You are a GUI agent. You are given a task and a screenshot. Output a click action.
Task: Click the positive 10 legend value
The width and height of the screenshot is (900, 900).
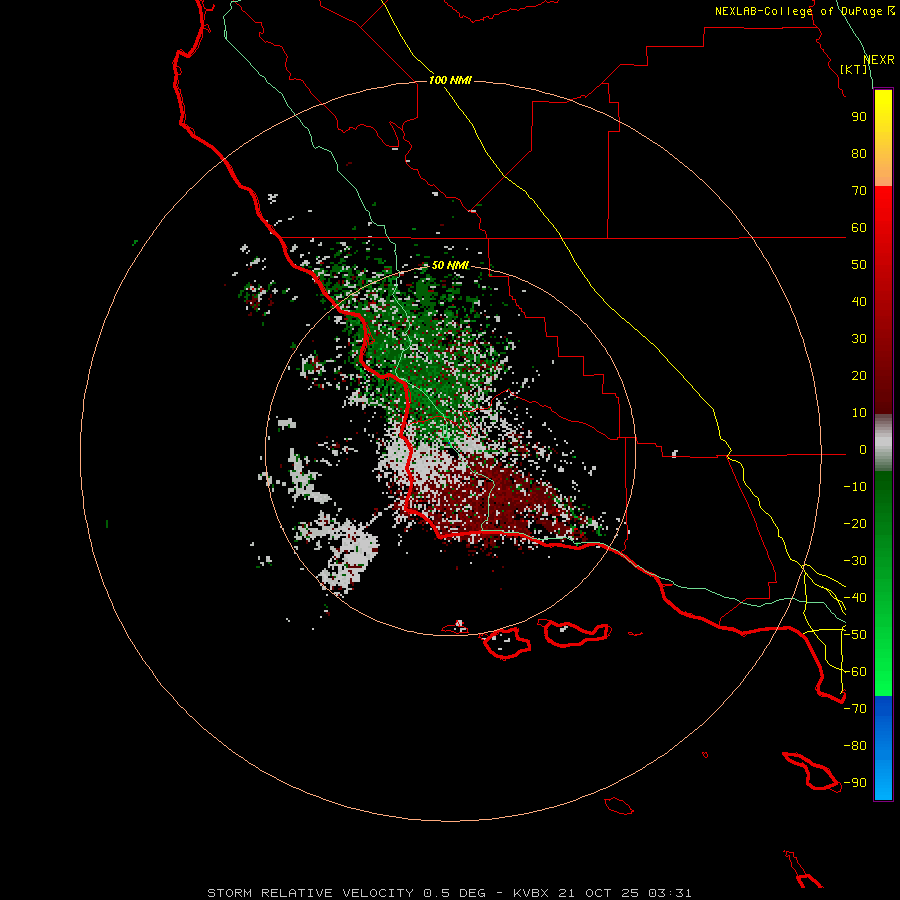point(859,413)
